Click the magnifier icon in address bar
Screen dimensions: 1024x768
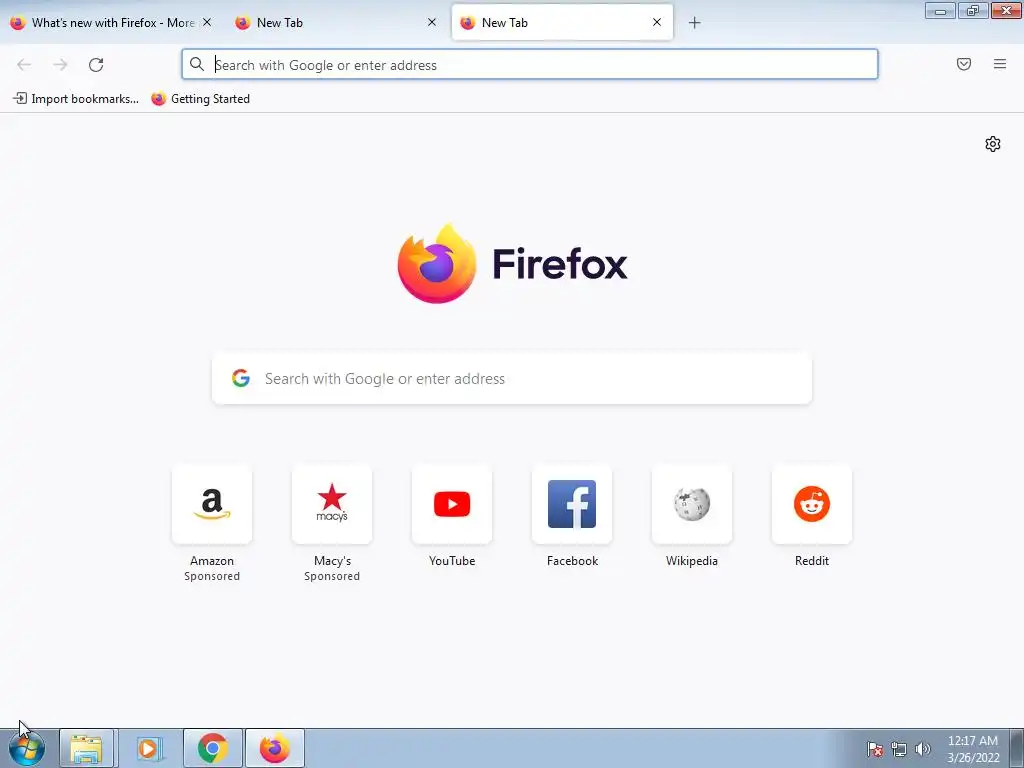(x=197, y=64)
